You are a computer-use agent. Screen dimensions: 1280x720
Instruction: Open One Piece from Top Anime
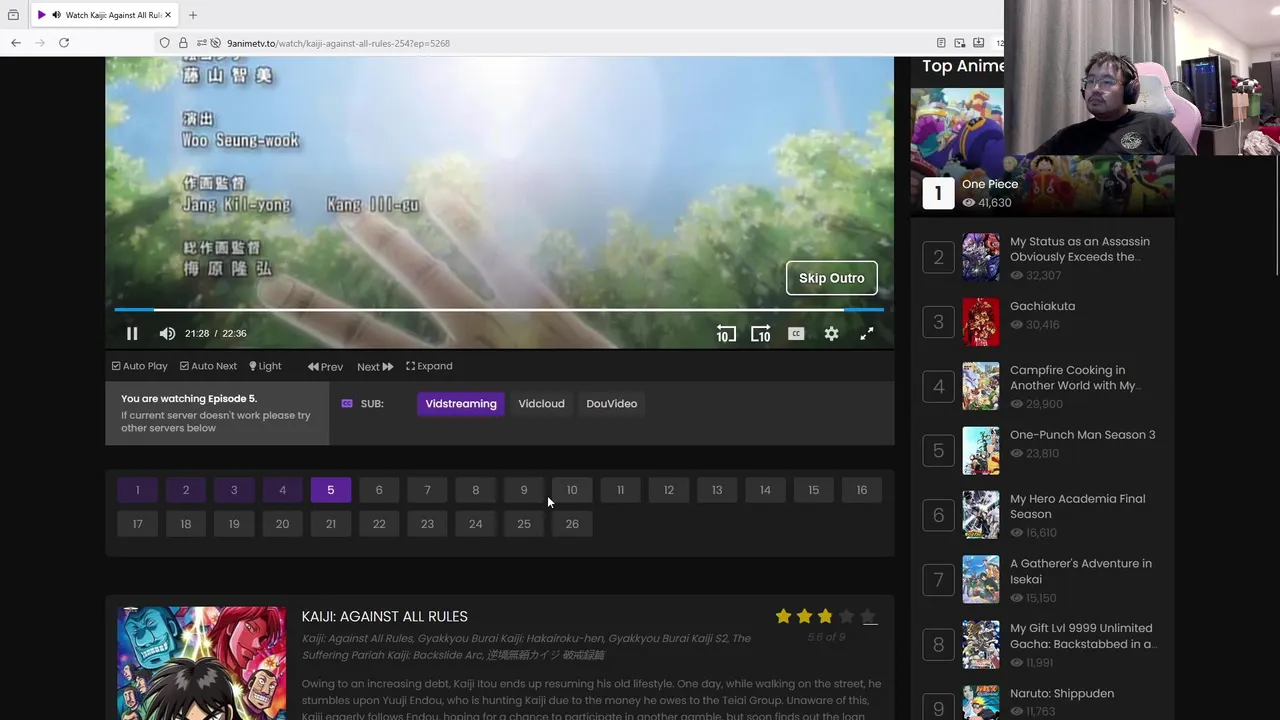pyautogui.click(x=990, y=184)
